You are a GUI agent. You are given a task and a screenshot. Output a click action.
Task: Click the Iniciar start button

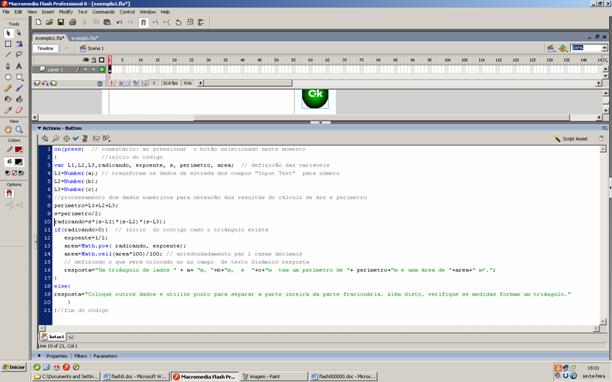click(x=14, y=367)
